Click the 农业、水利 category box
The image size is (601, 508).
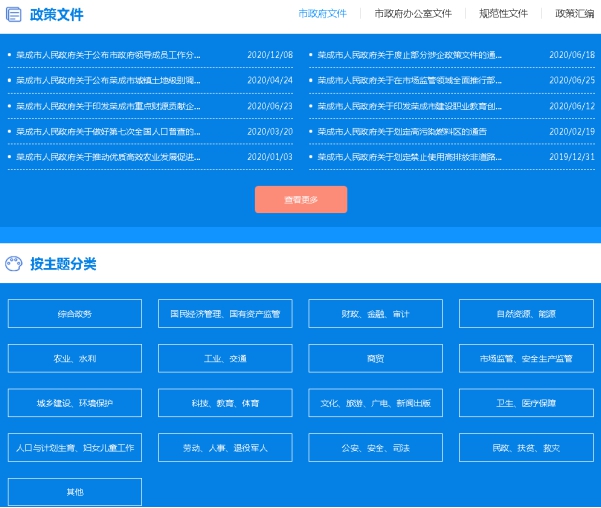point(75,358)
